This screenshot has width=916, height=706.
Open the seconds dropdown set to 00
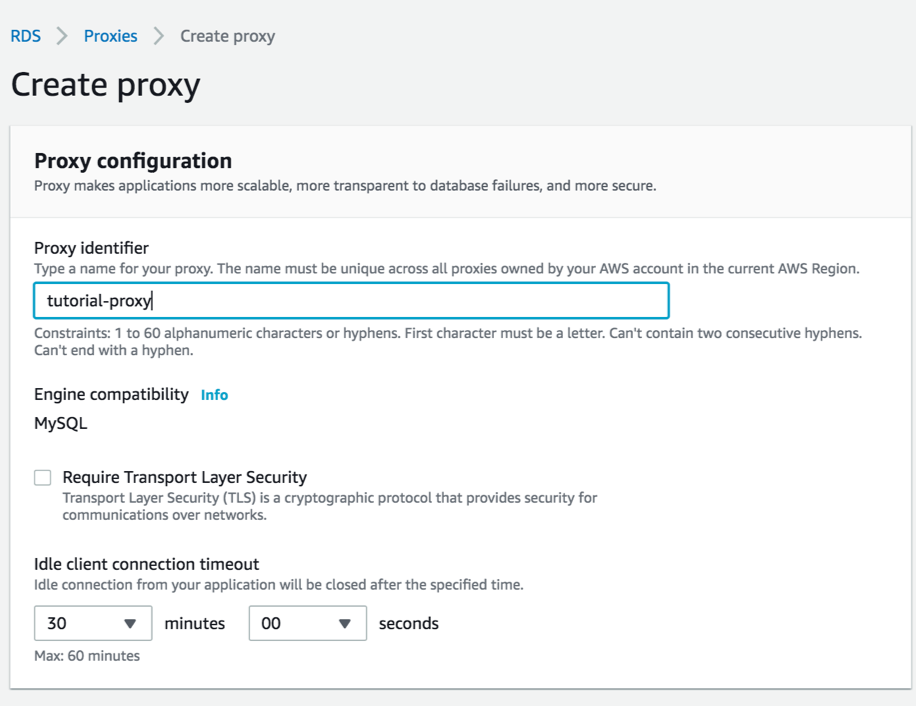pos(307,623)
